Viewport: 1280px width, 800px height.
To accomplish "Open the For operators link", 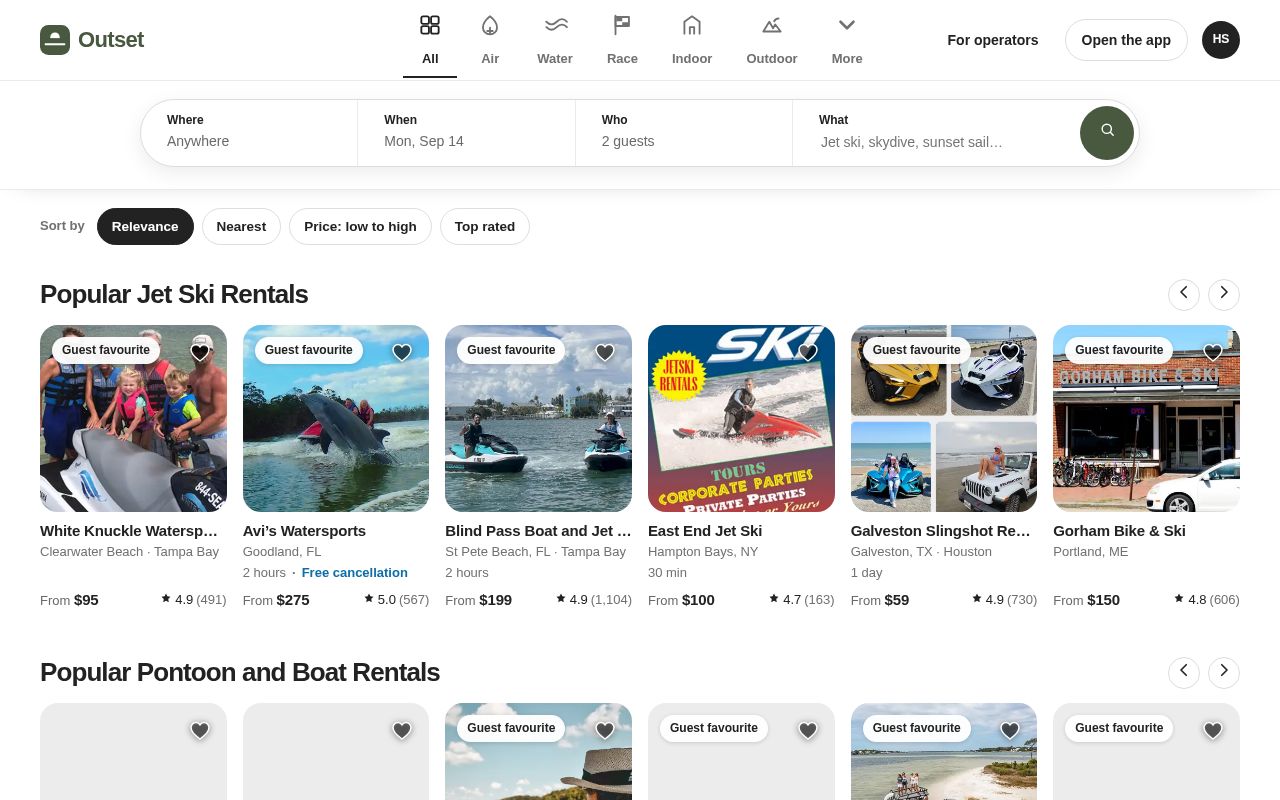I will click(993, 40).
